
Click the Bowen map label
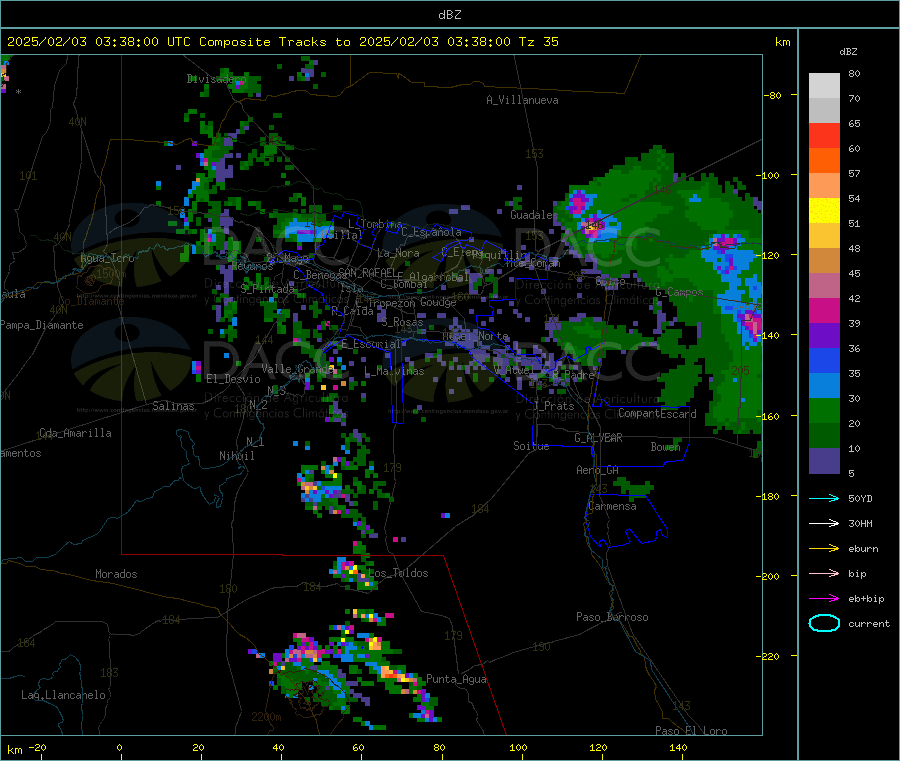click(666, 446)
